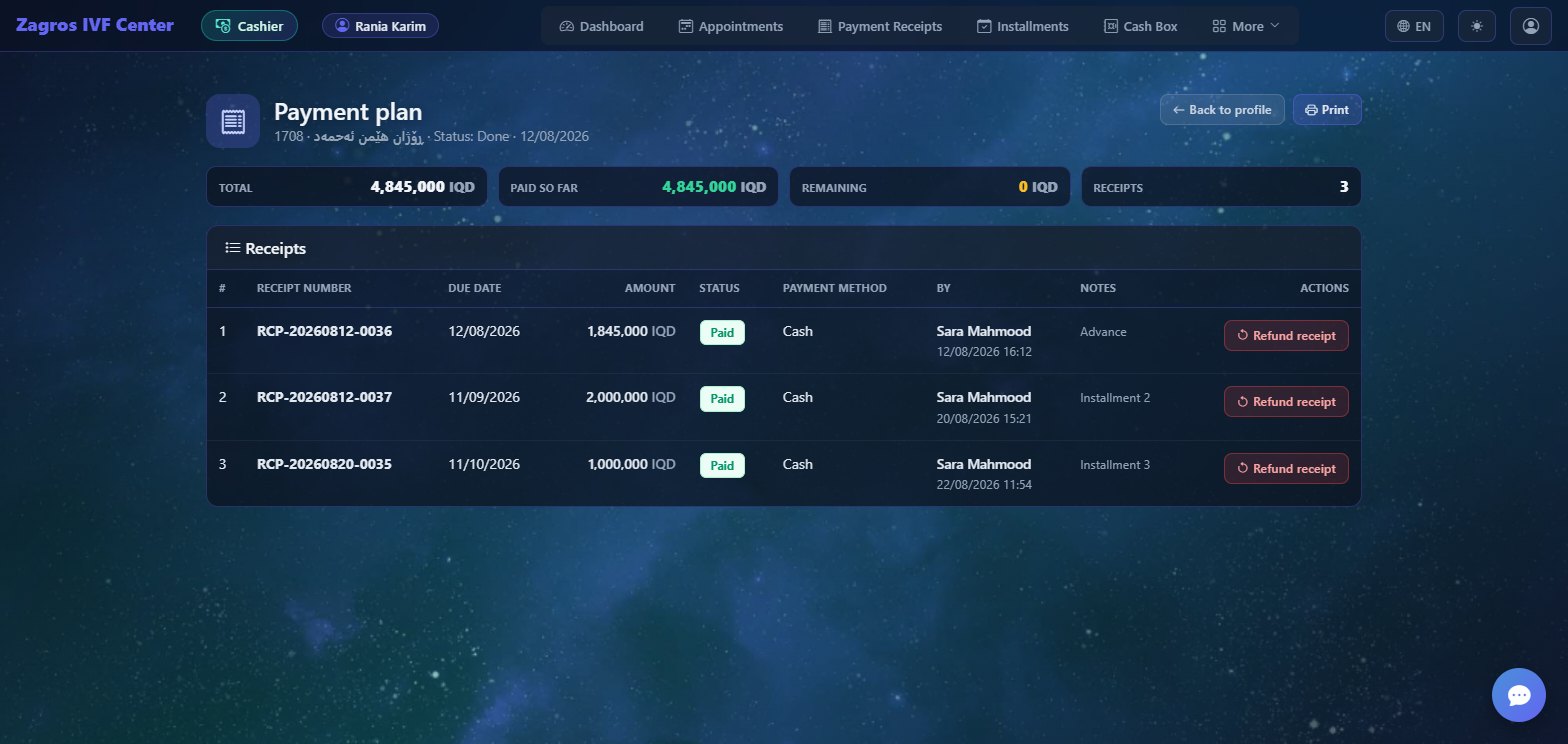The image size is (1568, 744).
Task: Open the user account avatar menu
Action: pyautogui.click(x=1530, y=26)
